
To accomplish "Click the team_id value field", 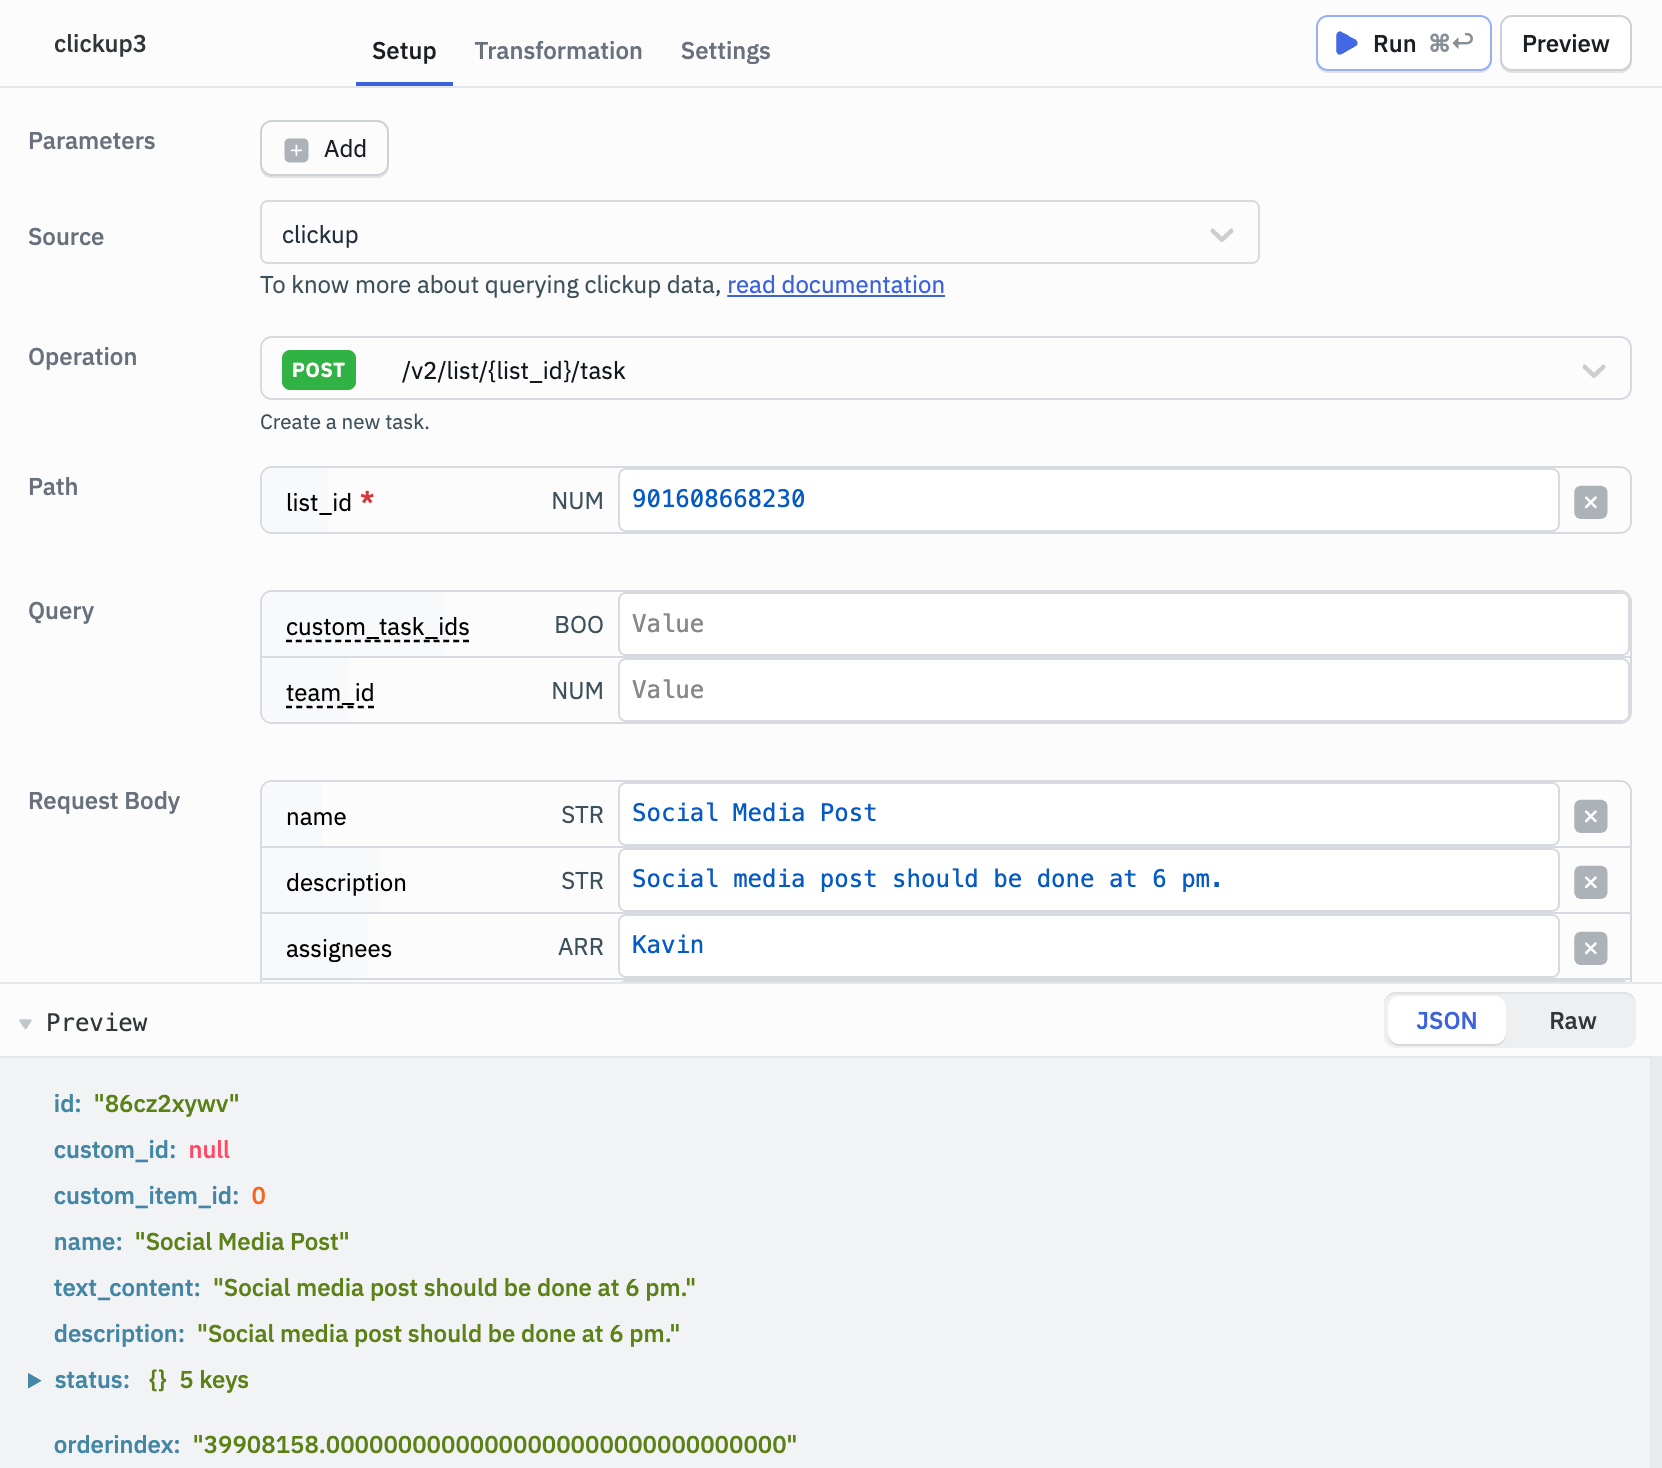I will click(x=1122, y=690).
